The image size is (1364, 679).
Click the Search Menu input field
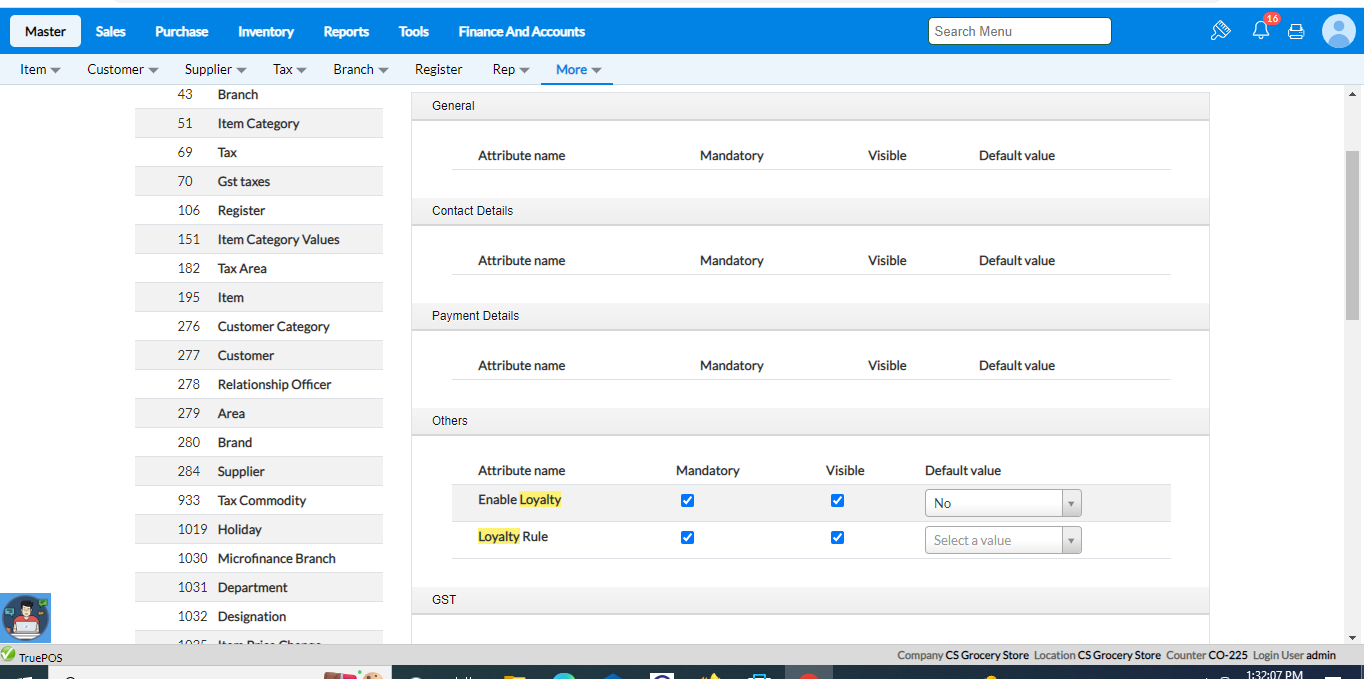pyautogui.click(x=1019, y=31)
